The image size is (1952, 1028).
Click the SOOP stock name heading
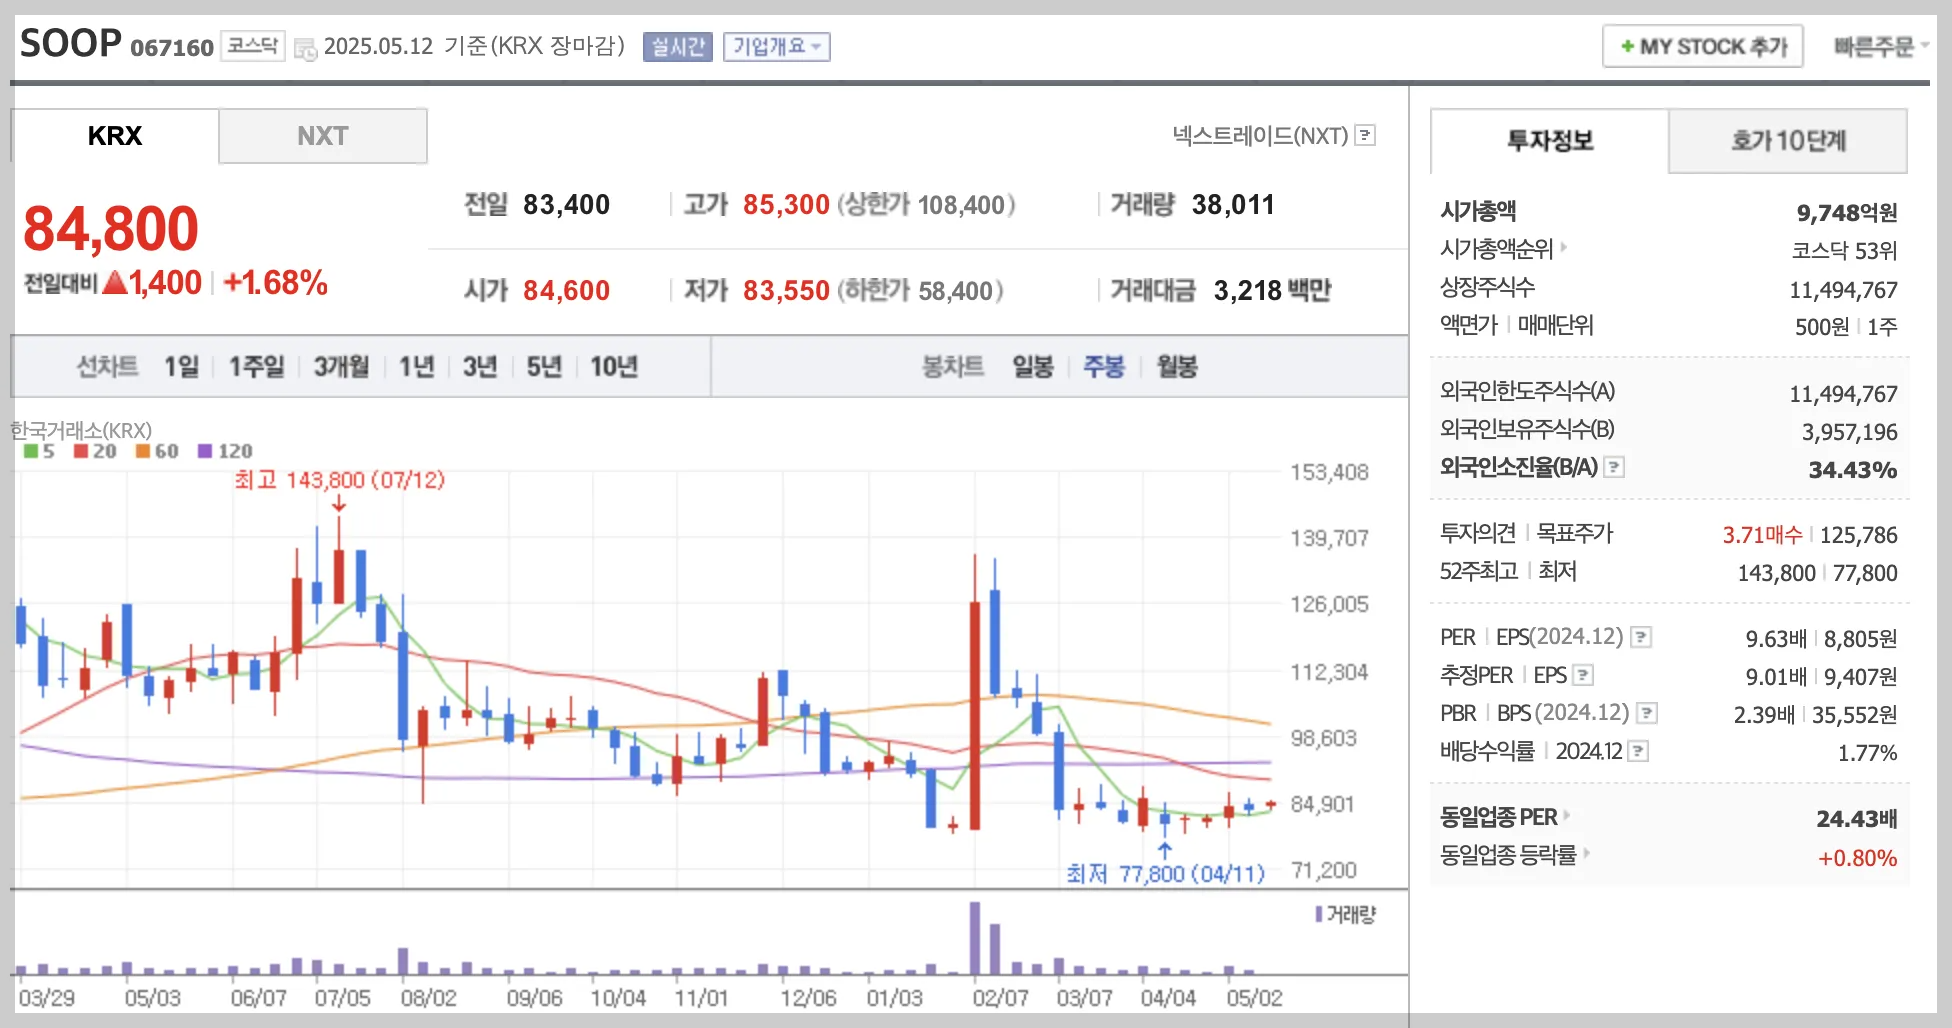tap(71, 44)
